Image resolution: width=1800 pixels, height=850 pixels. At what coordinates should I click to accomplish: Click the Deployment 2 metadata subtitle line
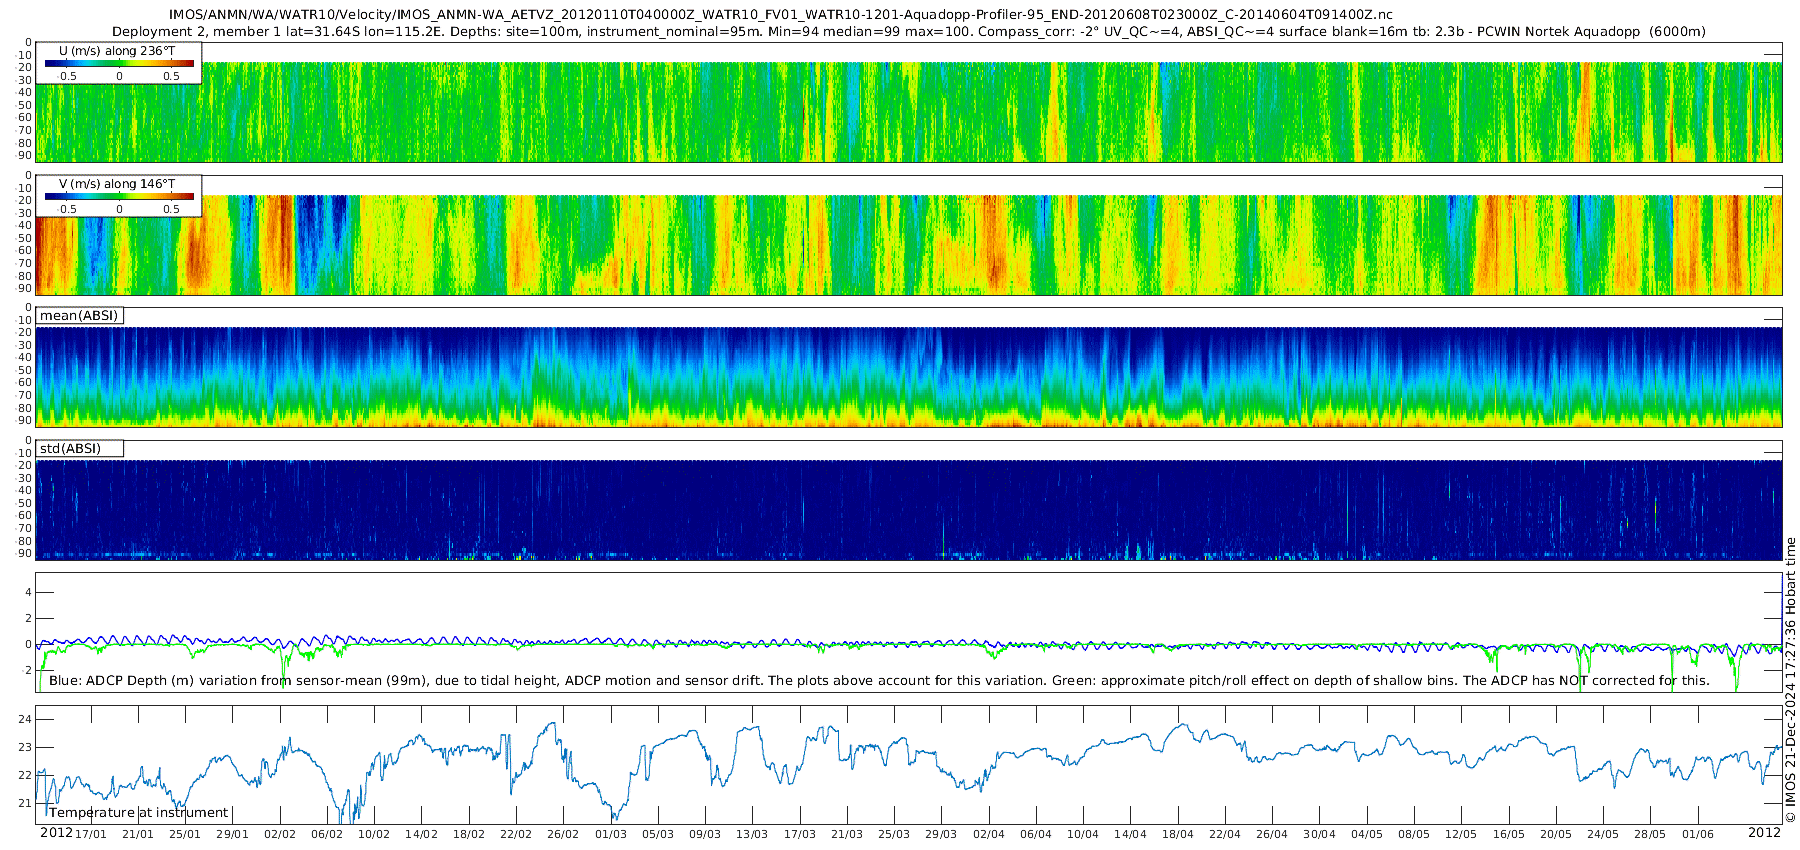908,32
